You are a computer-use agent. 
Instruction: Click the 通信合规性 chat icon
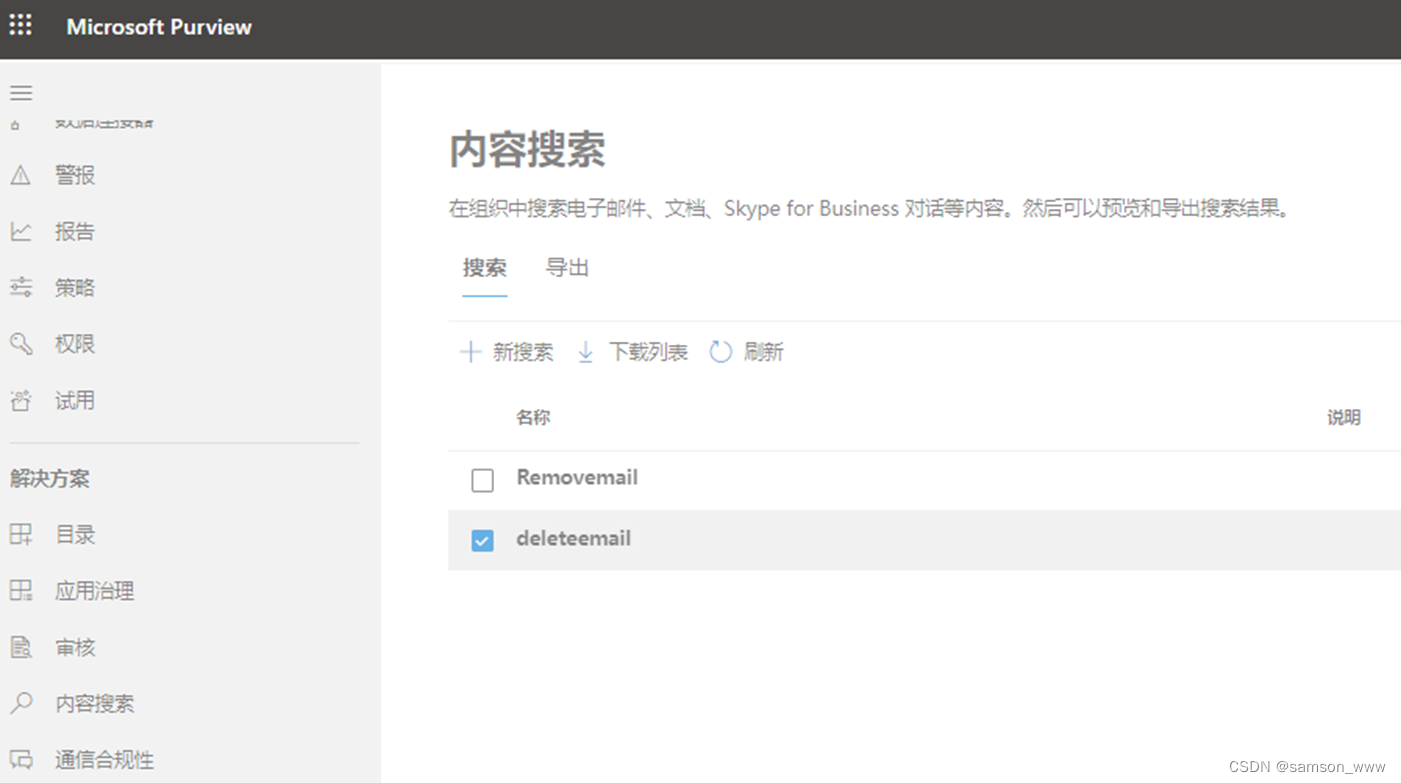(x=21, y=760)
